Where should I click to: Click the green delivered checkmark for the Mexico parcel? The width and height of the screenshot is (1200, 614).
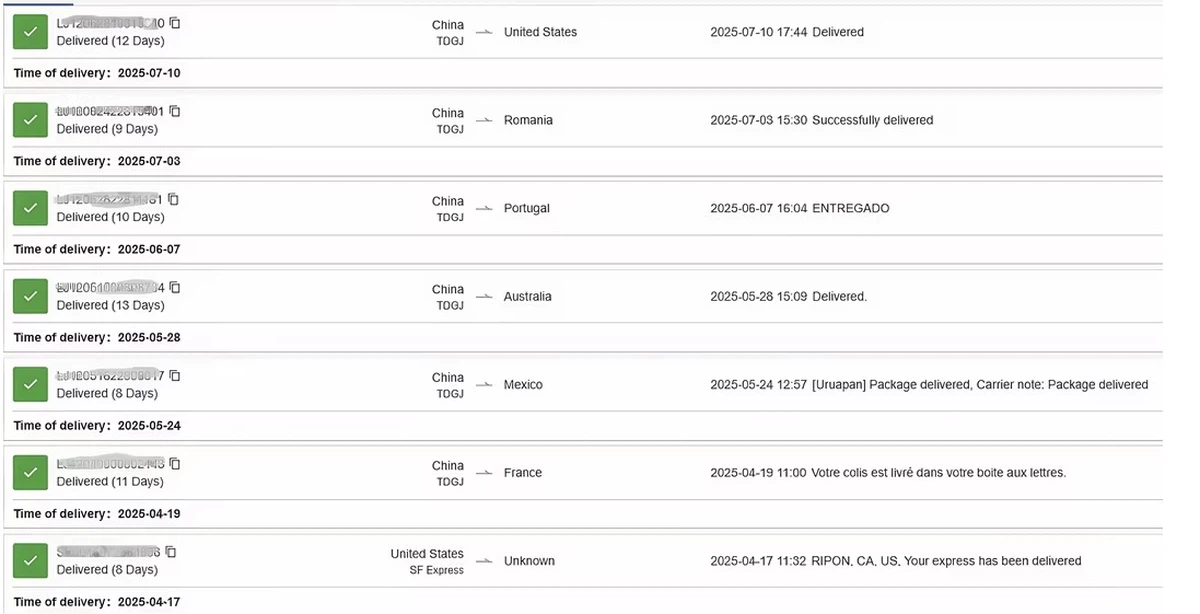30,383
